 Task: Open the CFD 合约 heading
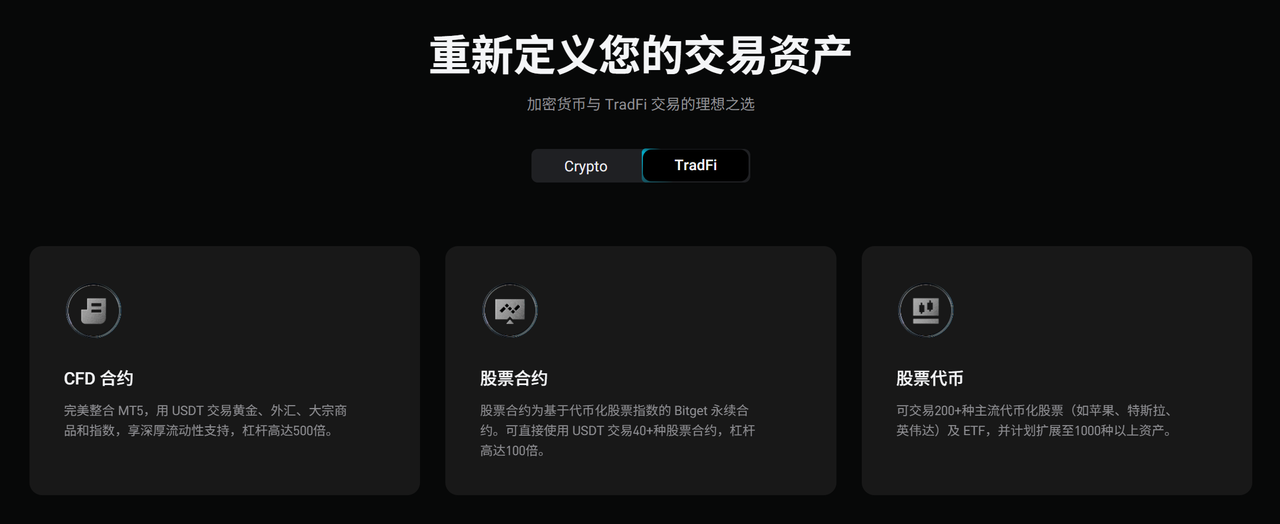98,378
